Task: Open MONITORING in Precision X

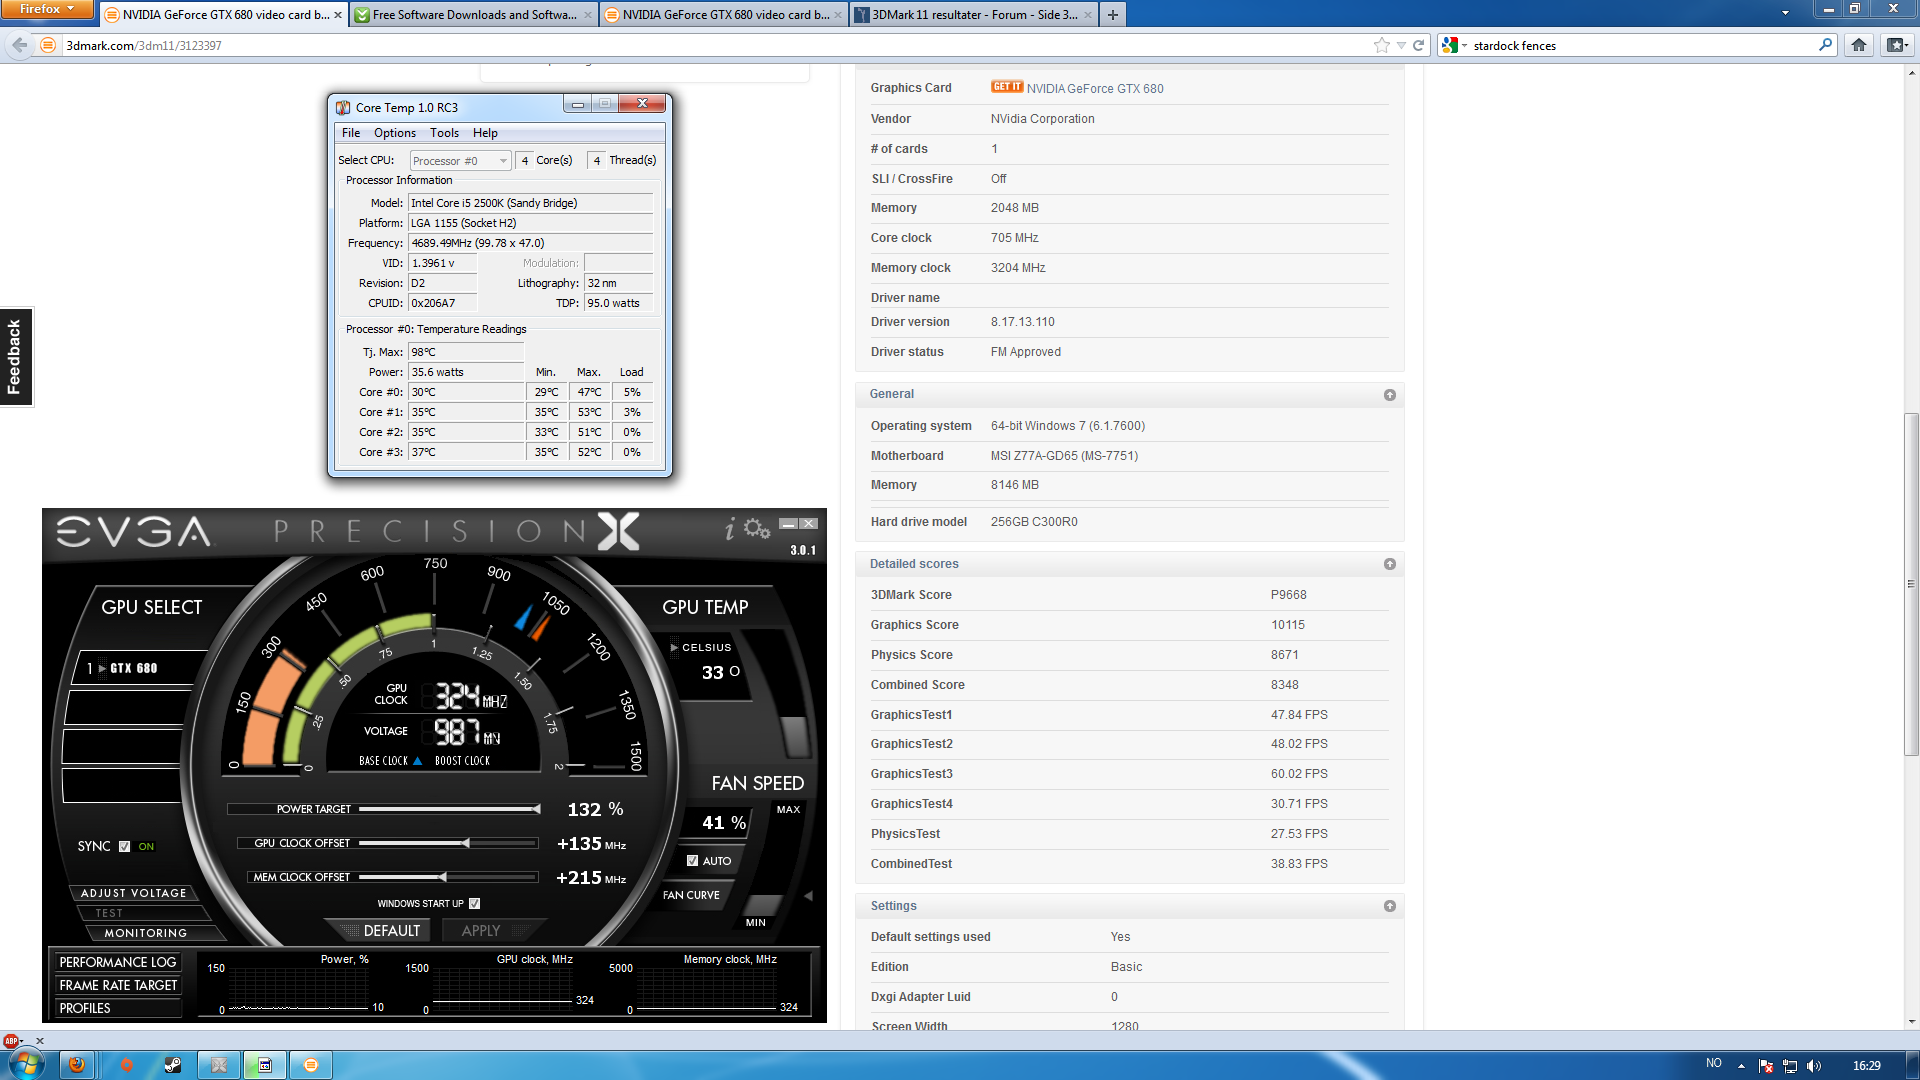Action: coord(146,933)
